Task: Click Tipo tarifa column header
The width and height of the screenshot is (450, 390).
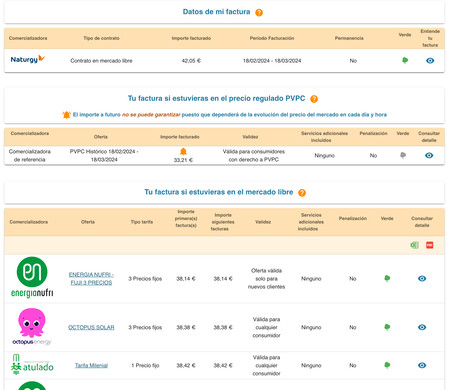Action: pos(142,222)
